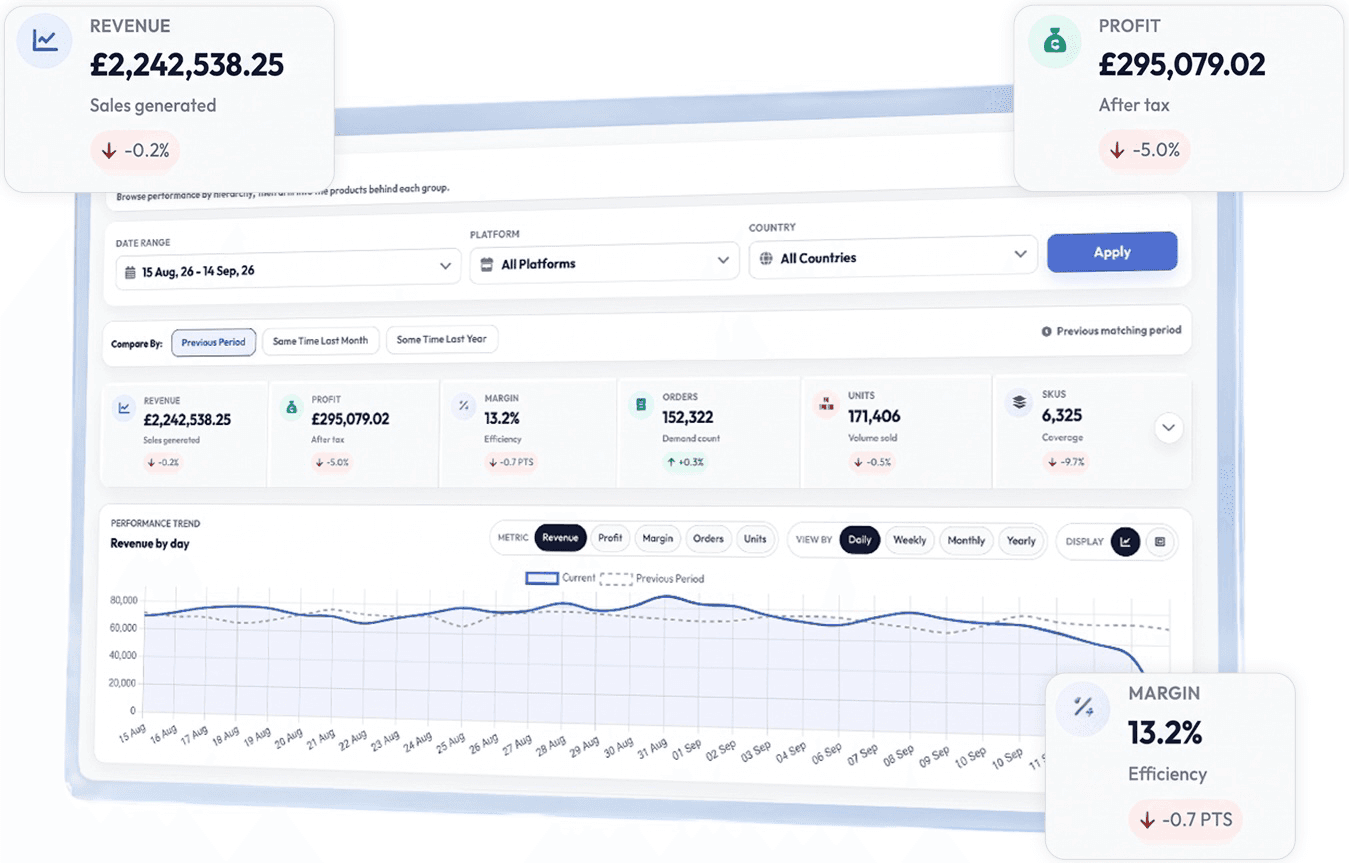This screenshot has width=1349, height=863.
Task: Switch display to table view
Action: coord(1160,541)
